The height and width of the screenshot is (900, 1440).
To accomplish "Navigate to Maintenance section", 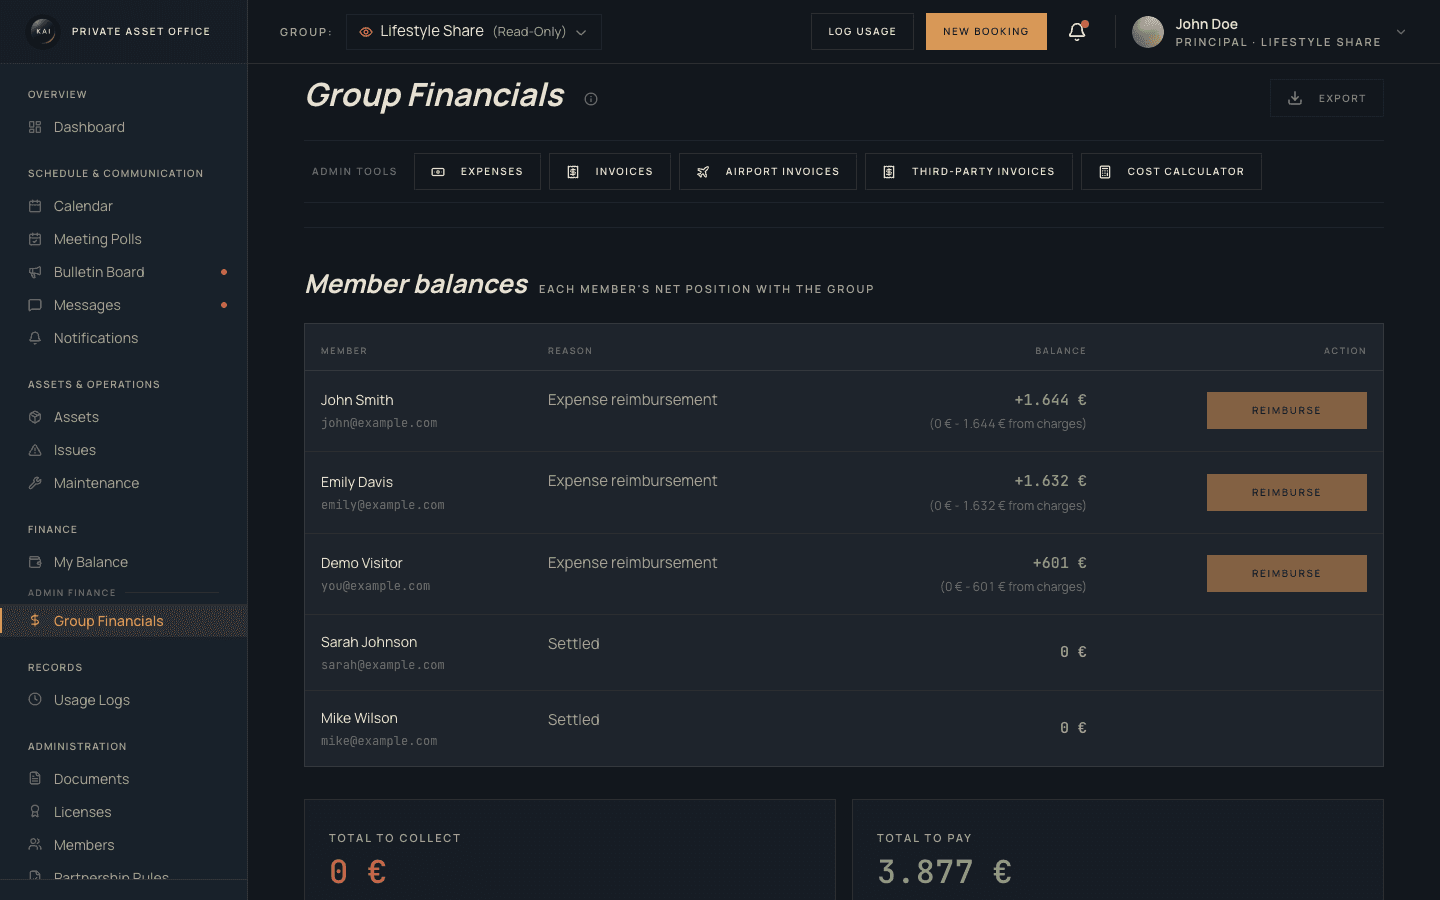I will [x=124, y=483].
